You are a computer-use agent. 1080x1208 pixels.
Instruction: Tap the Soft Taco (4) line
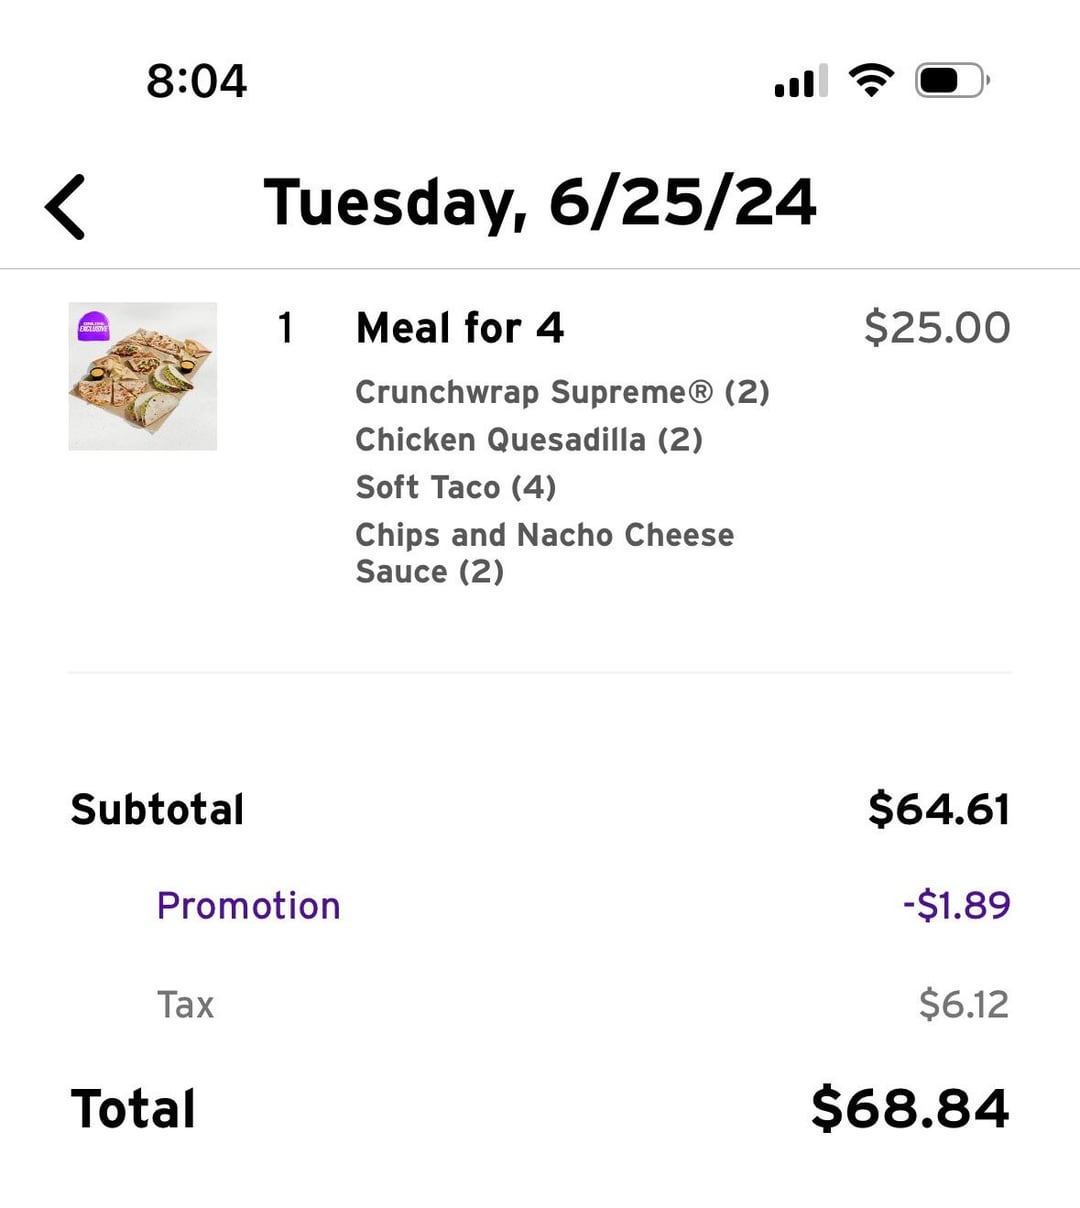[456, 488]
